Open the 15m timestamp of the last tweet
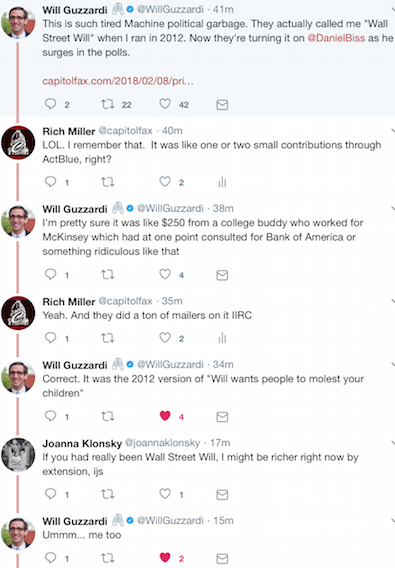The width and height of the screenshot is (395, 568). coord(223,521)
